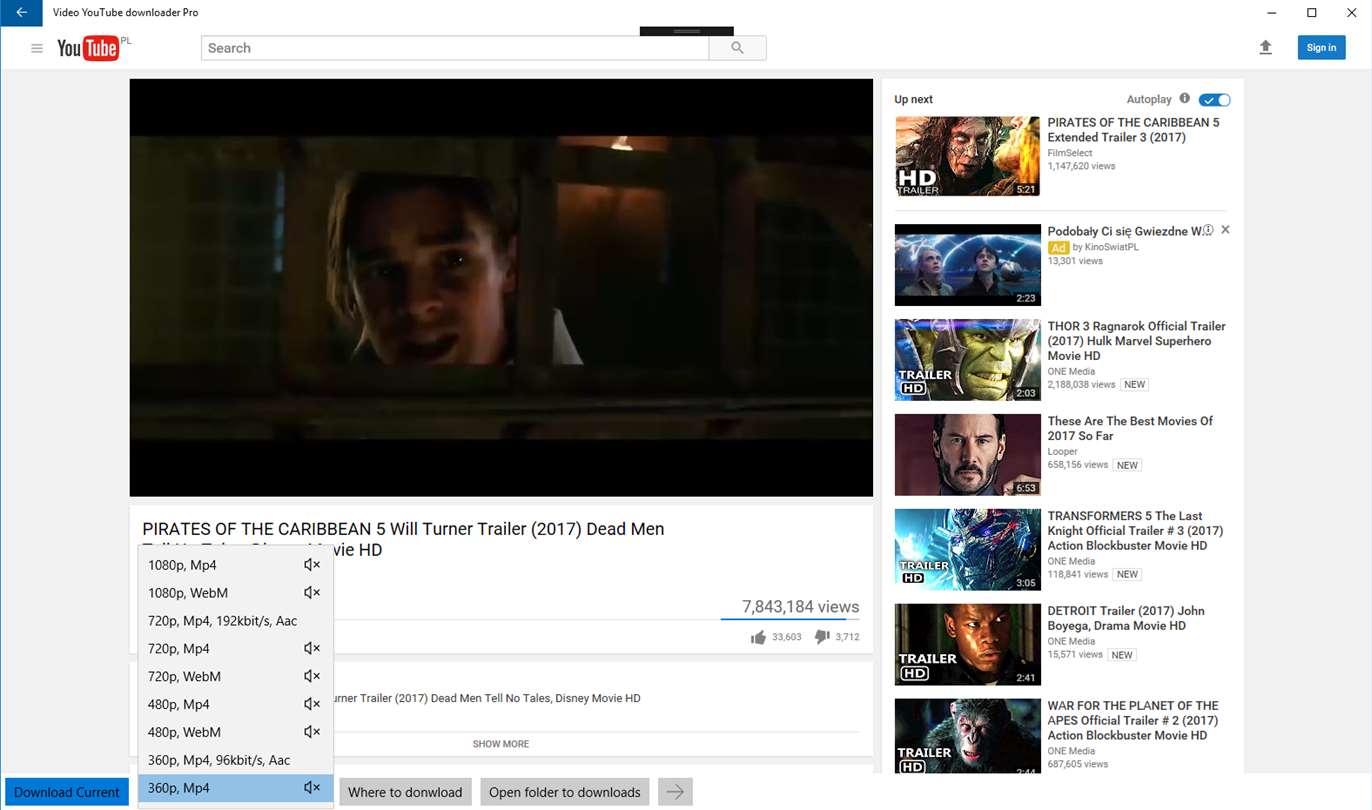1372x810 pixels.
Task: Click the 7,843,184 views text
Action: (x=800, y=606)
